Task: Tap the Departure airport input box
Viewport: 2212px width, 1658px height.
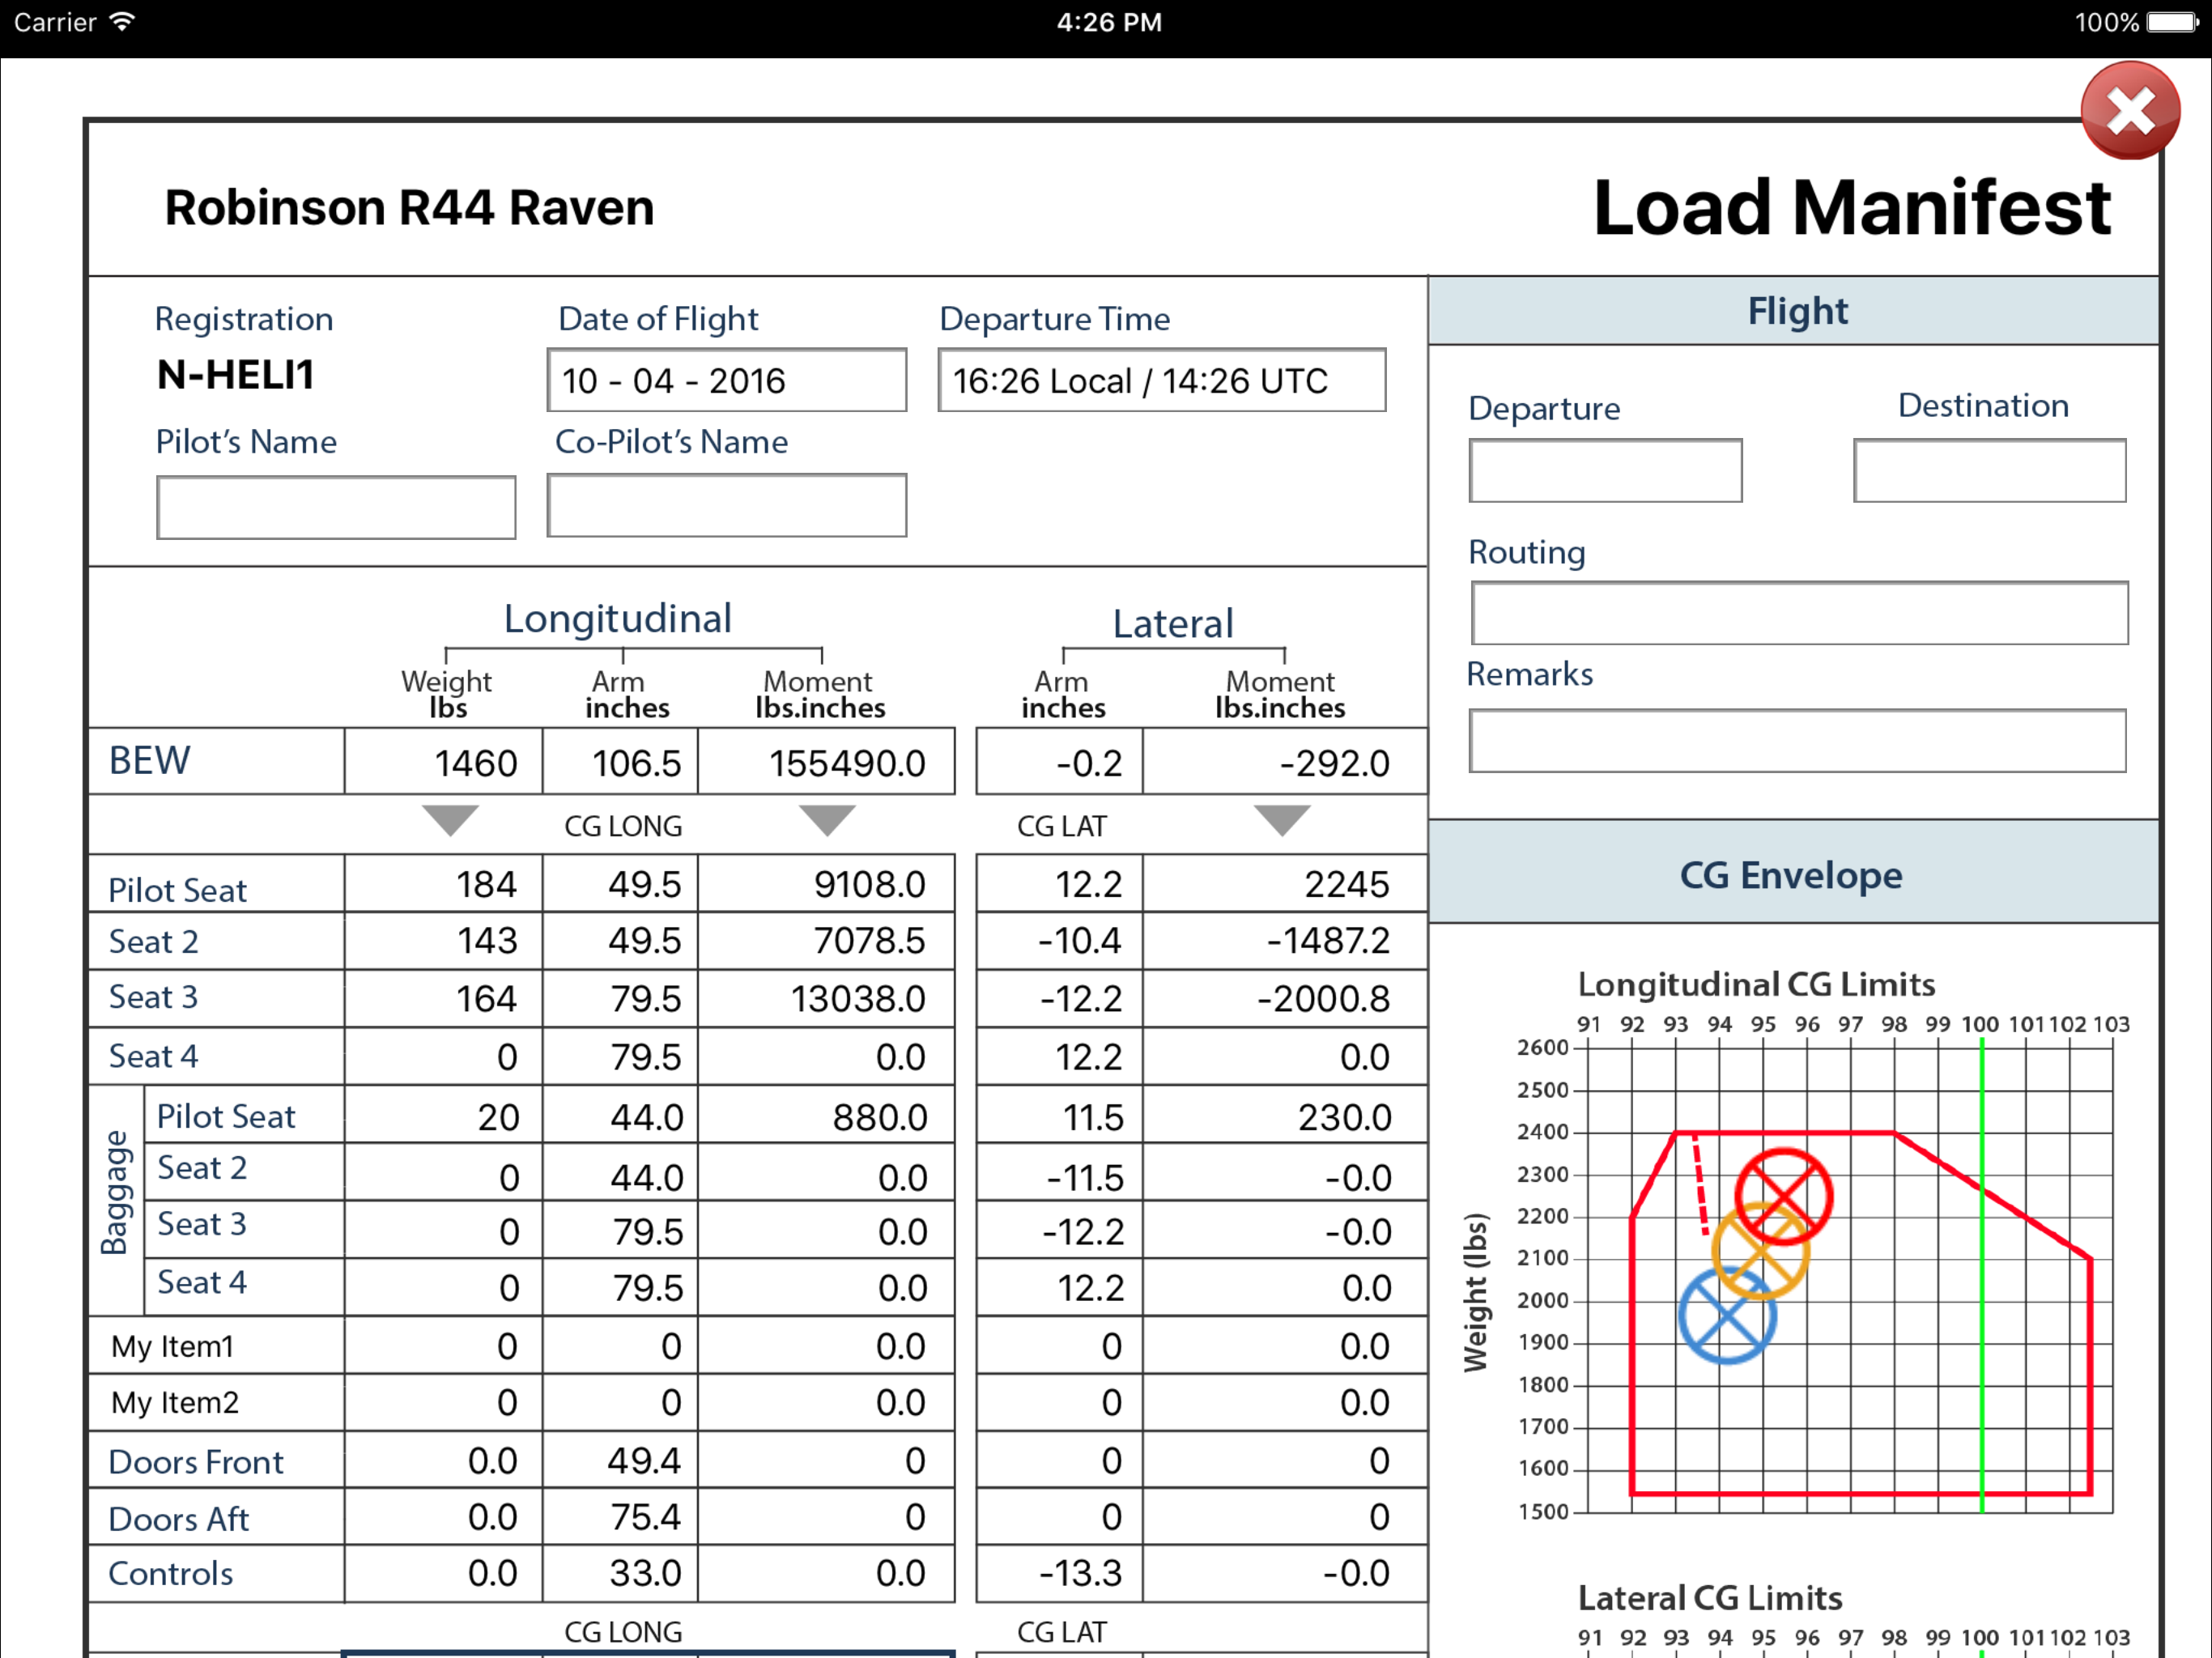Action: [x=1605, y=470]
